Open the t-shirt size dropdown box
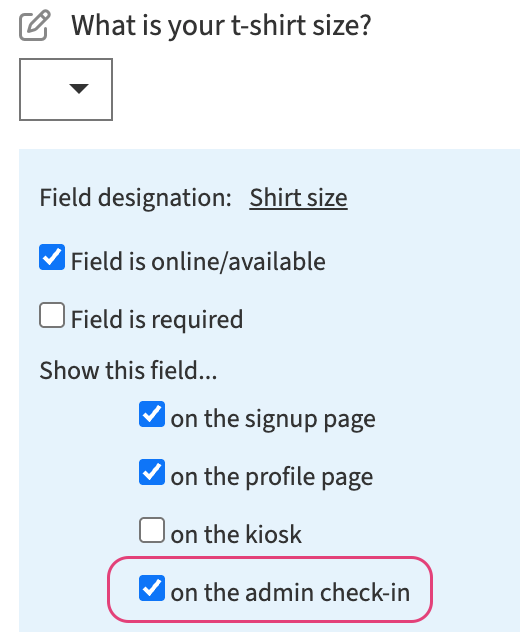The height and width of the screenshot is (632, 520). point(66,89)
